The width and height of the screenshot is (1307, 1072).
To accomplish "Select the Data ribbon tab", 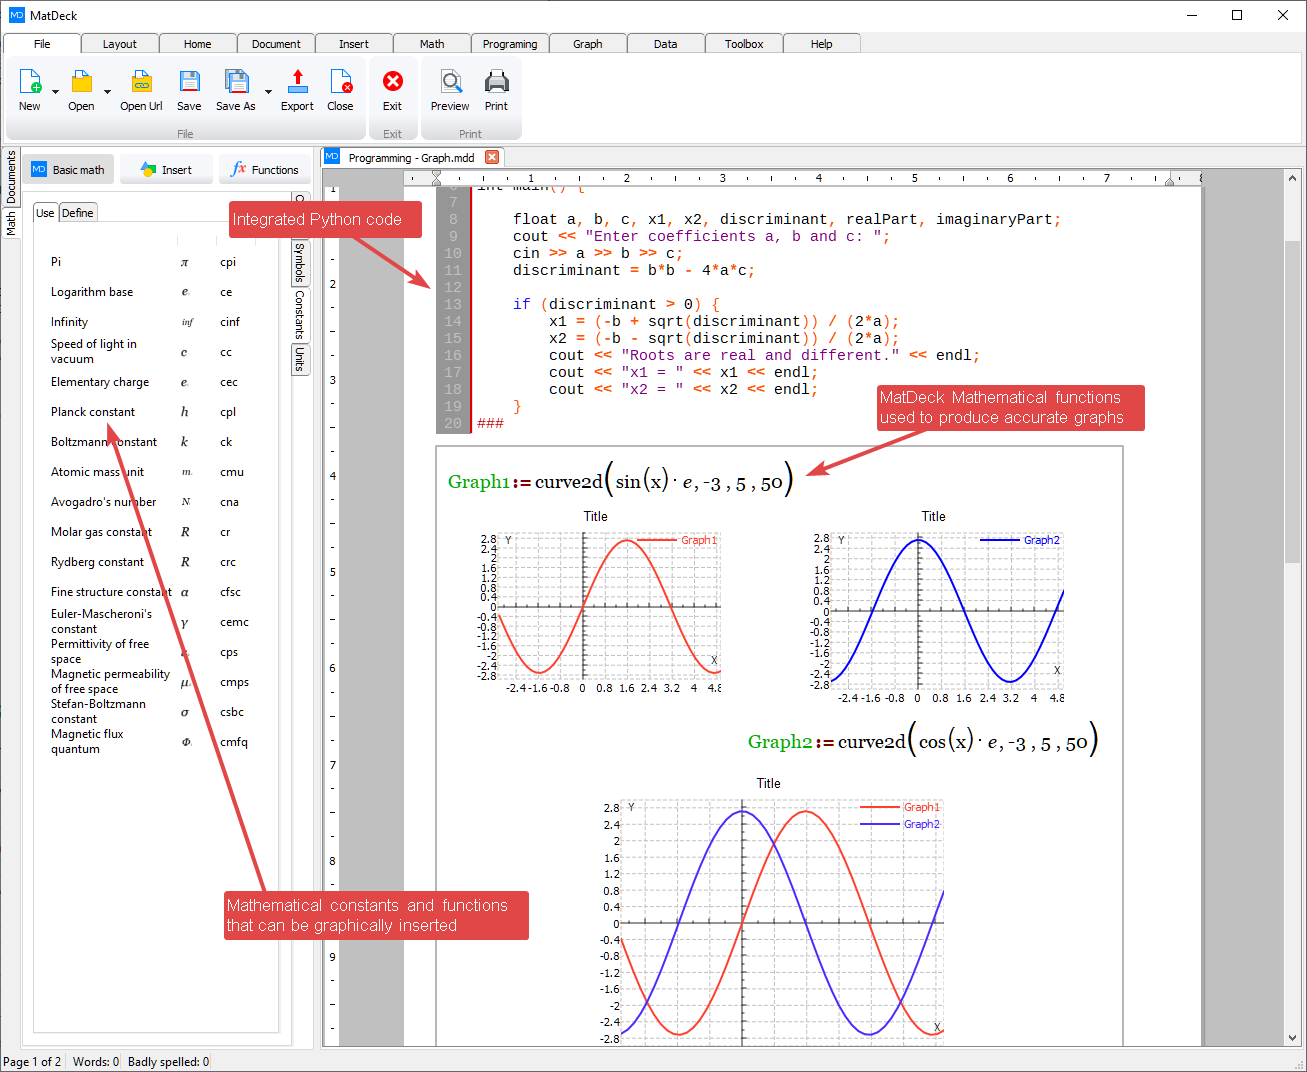I will click(x=666, y=44).
